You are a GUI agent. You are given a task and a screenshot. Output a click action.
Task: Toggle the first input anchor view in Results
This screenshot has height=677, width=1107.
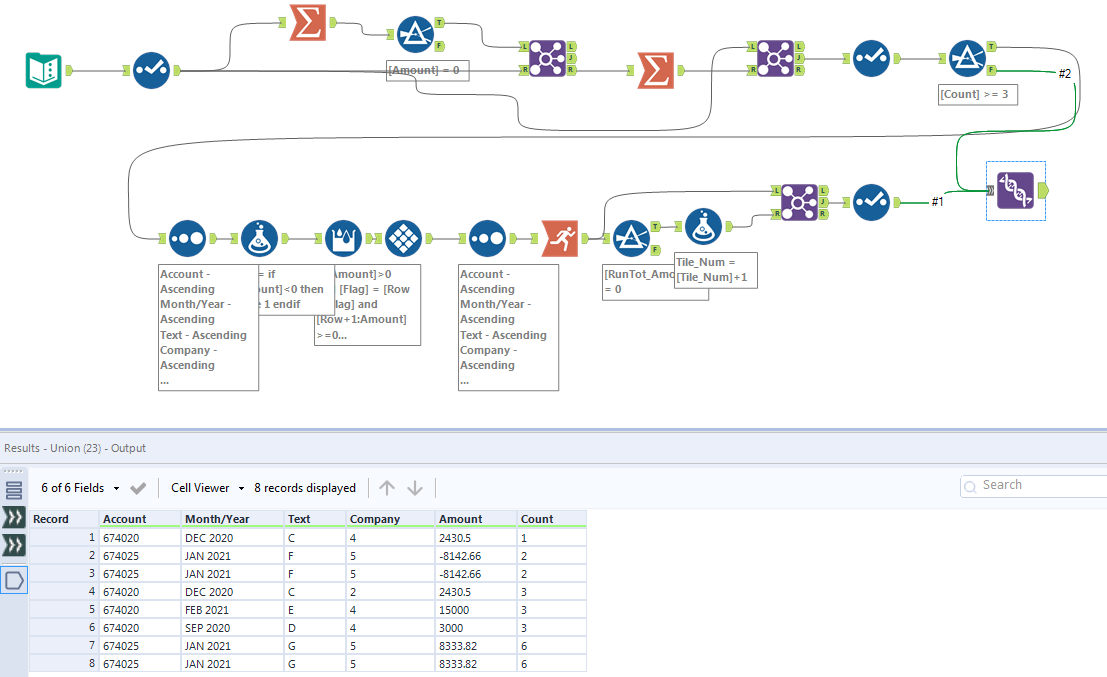13,518
